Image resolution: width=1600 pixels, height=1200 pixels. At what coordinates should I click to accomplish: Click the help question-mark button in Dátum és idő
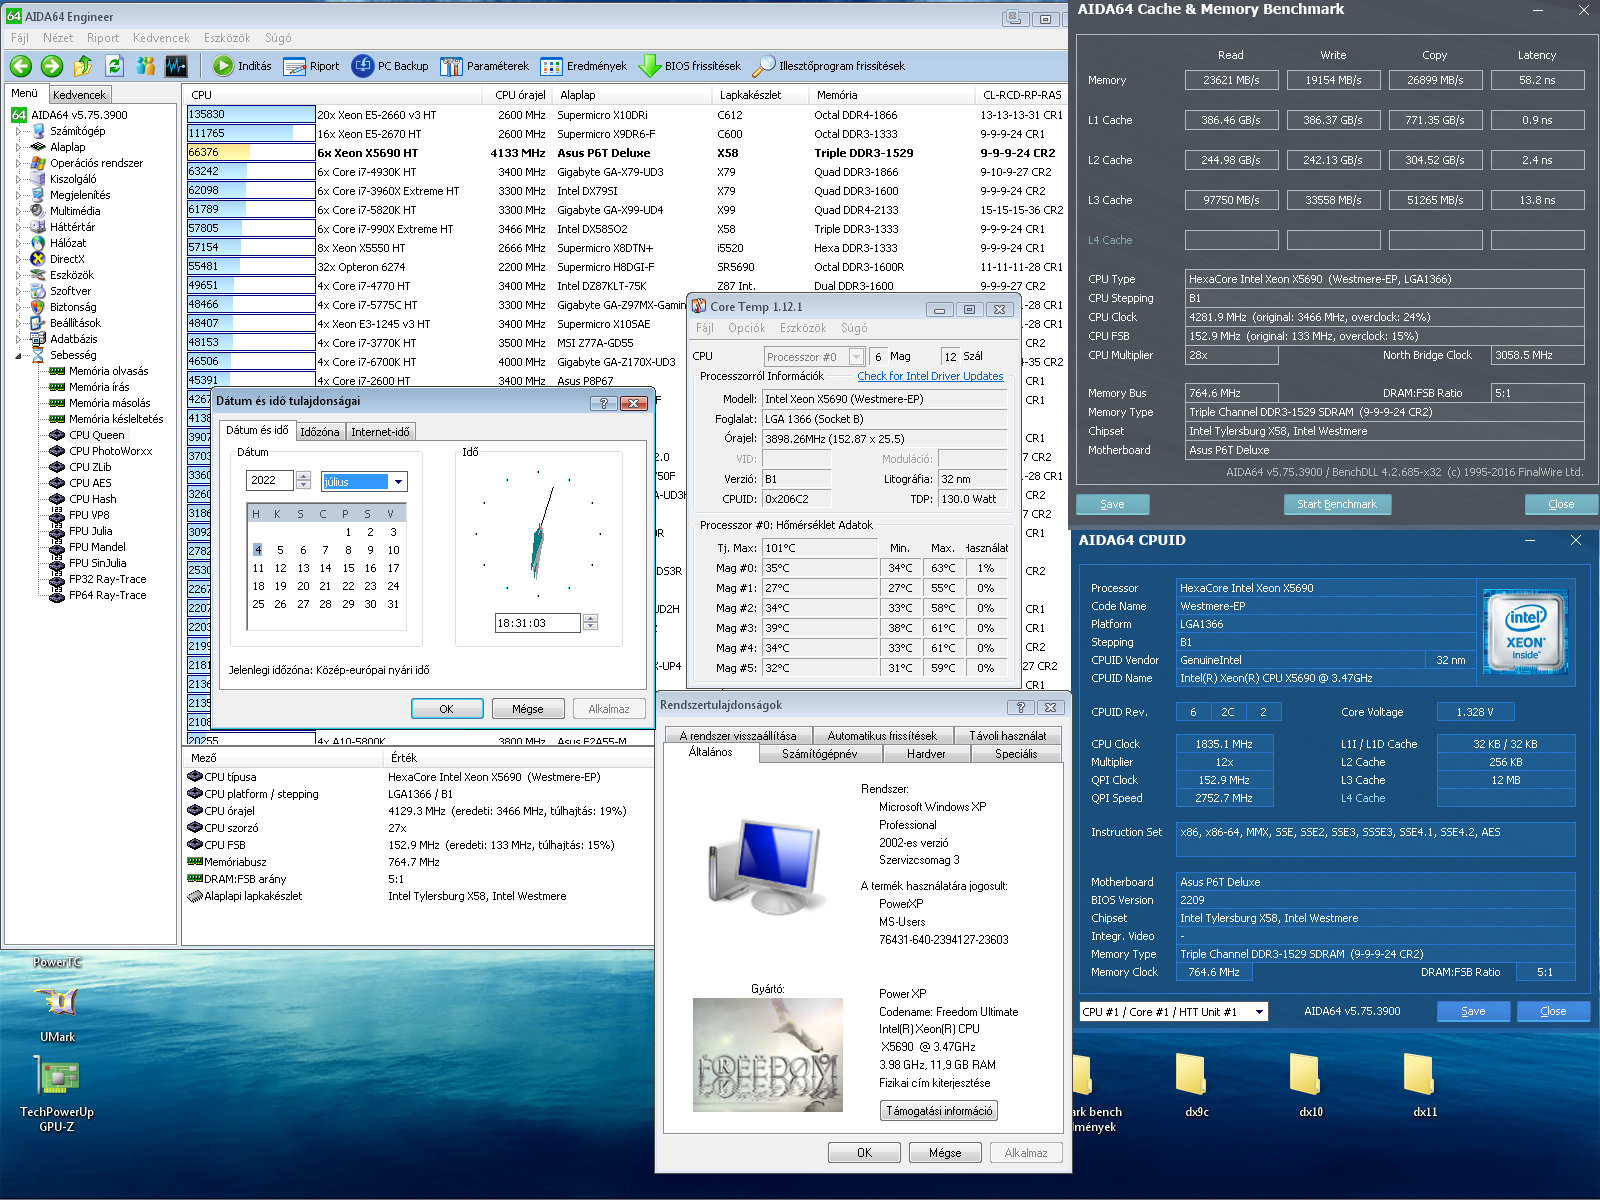[x=603, y=403]
